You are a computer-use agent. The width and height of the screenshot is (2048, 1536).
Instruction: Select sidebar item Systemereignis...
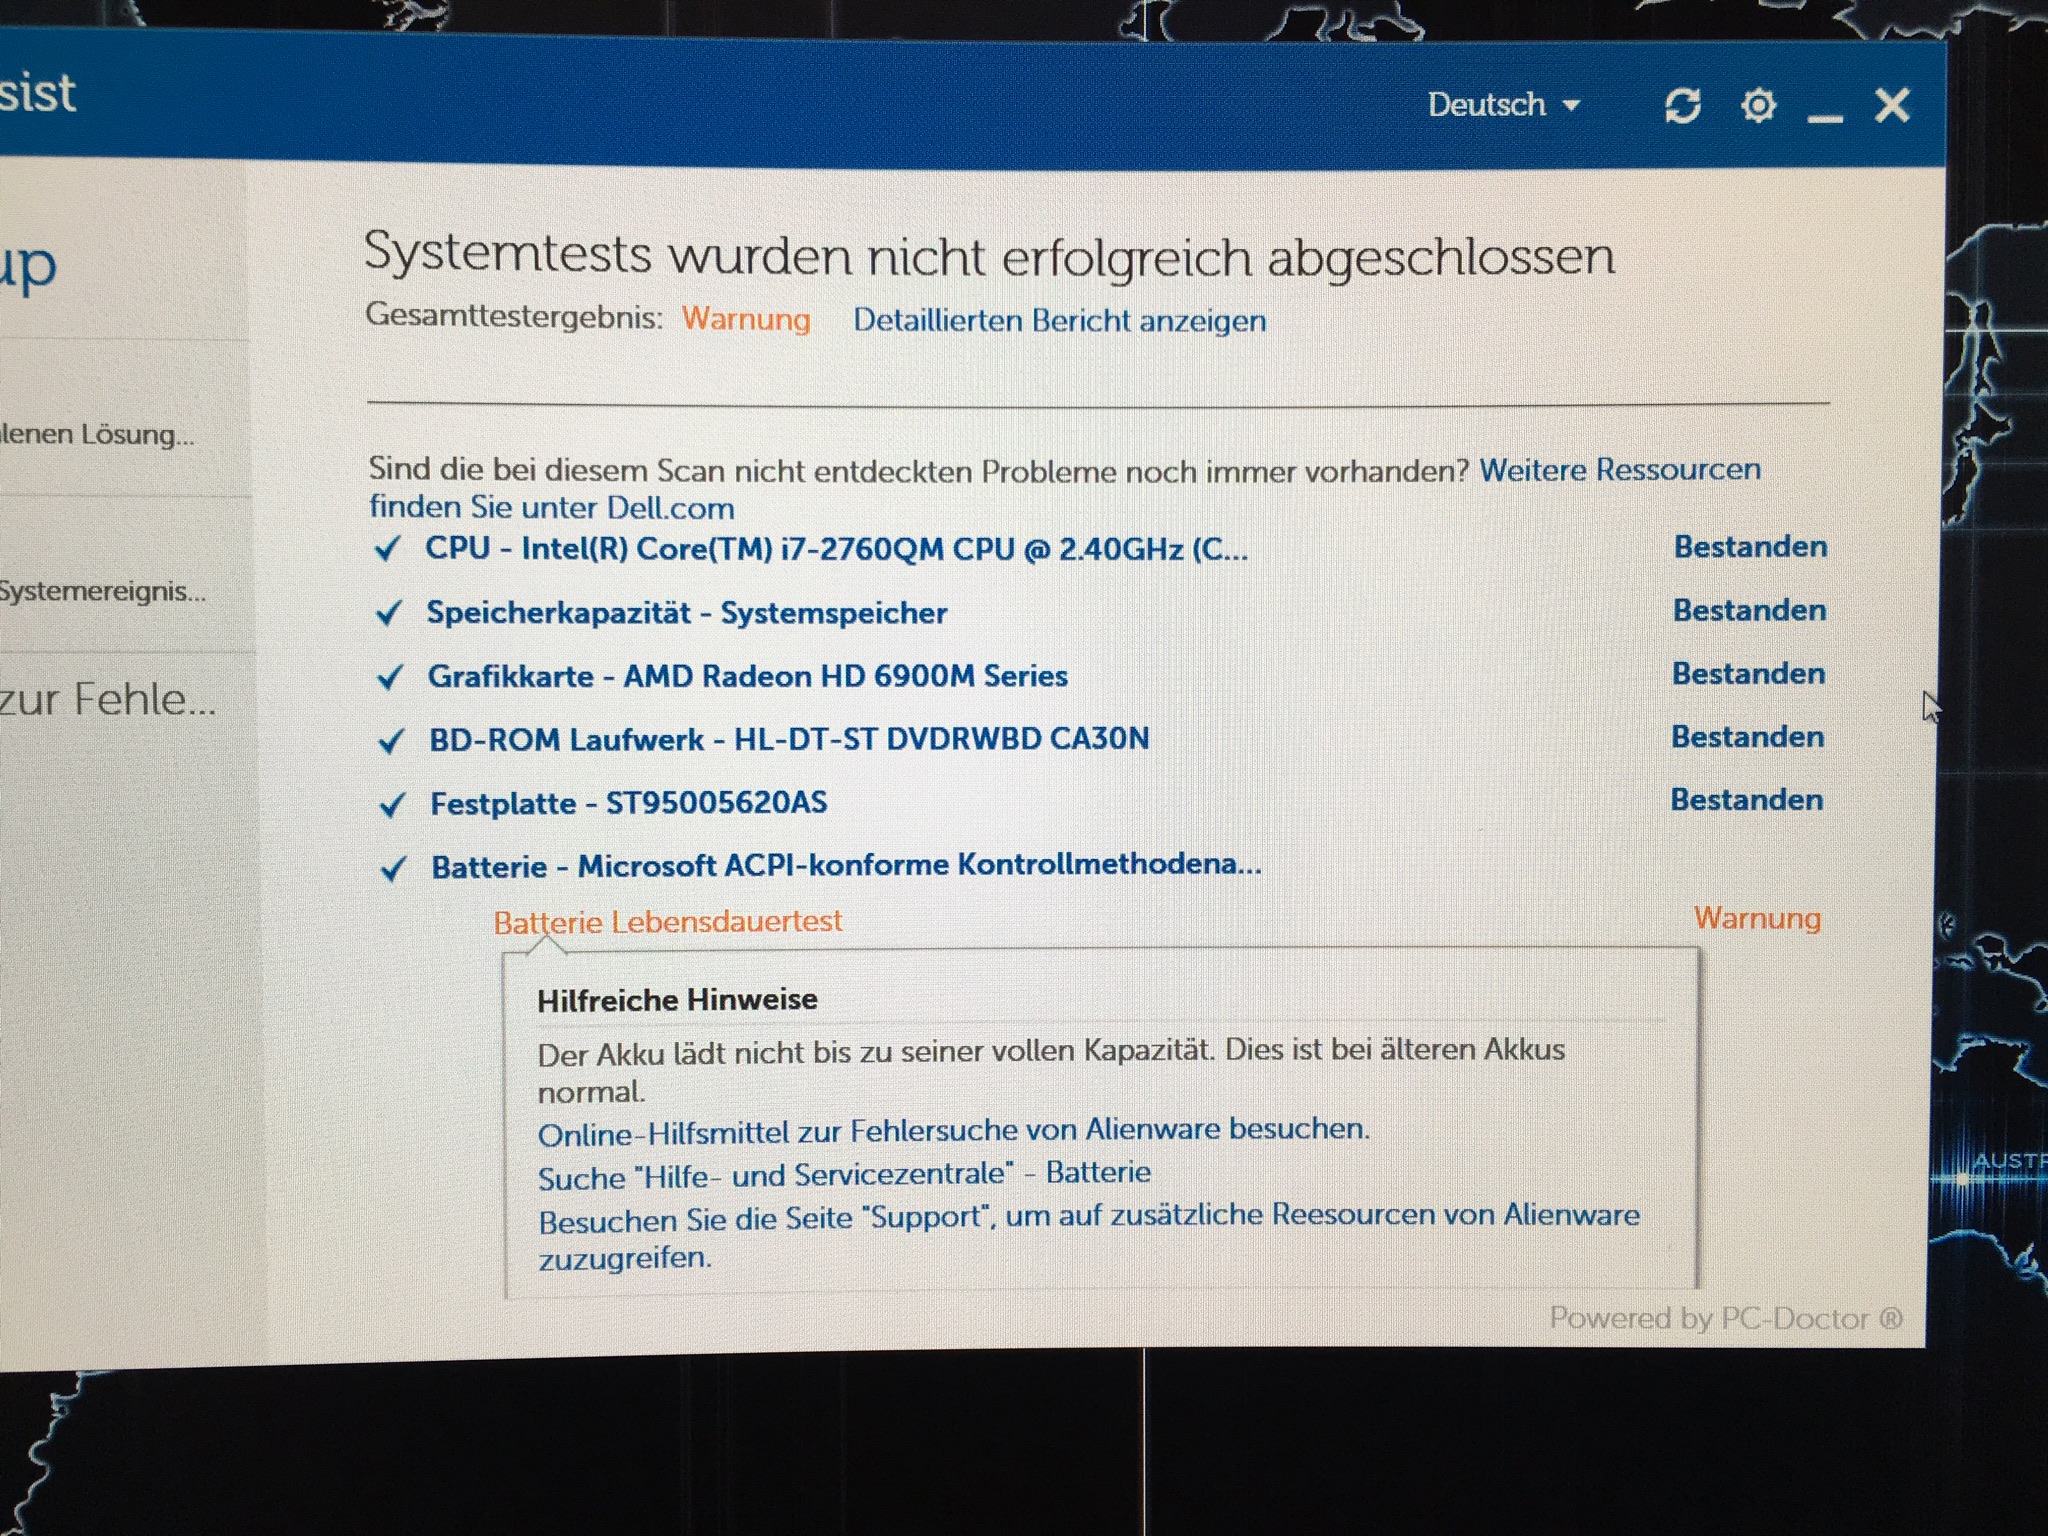pyautogui.click(x=103, y=591)
